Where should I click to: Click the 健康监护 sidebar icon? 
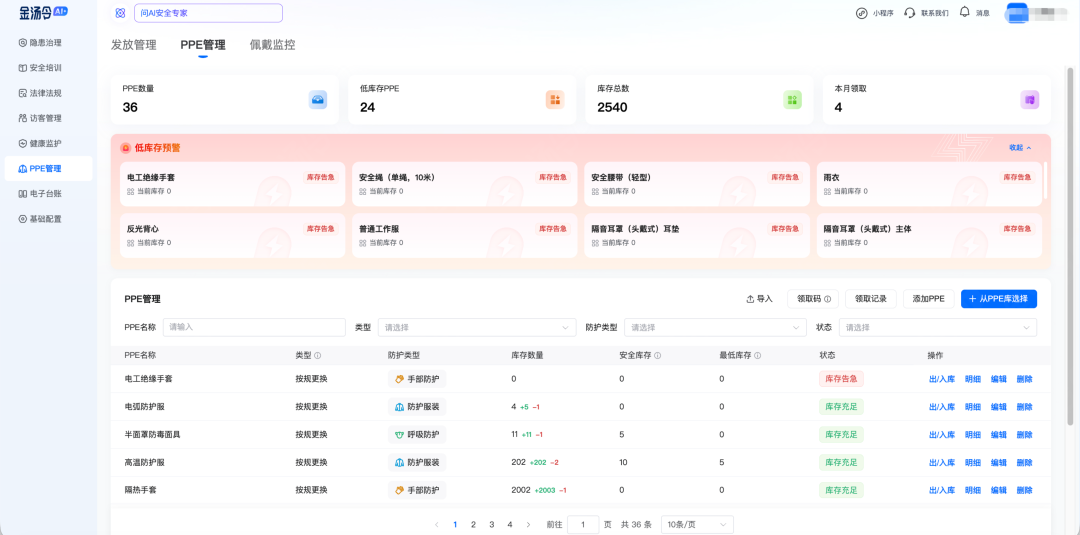click(x=23, y=143)
